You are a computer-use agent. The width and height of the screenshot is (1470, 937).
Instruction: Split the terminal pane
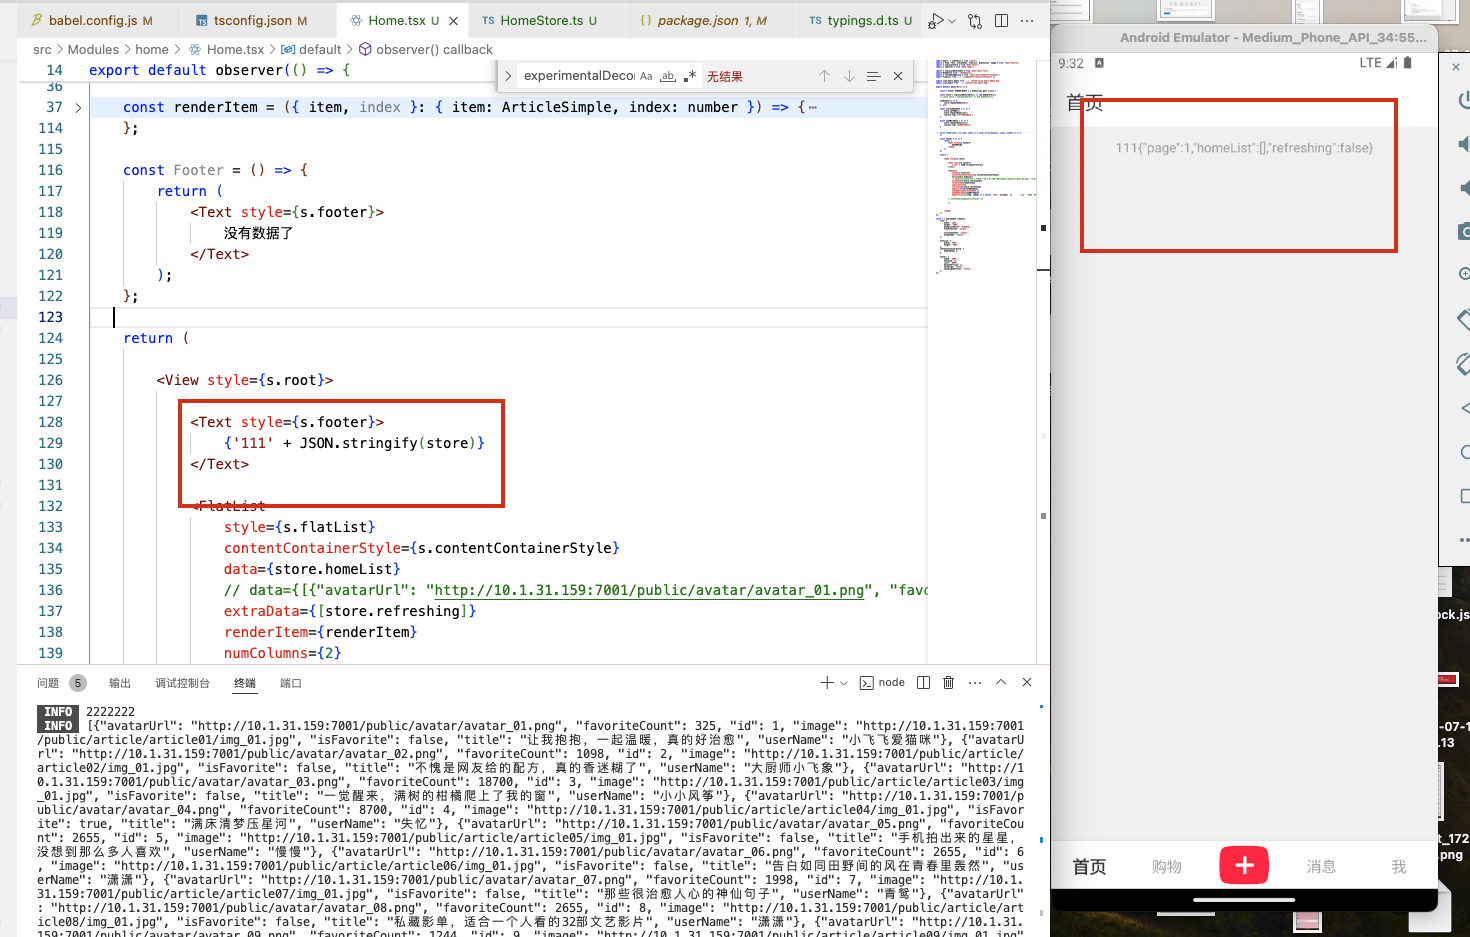point(923,683)
